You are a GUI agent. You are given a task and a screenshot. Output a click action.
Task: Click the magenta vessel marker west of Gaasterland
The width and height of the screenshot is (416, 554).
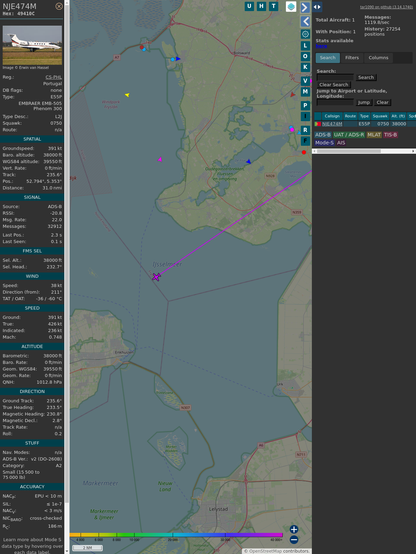coord(160,160)
